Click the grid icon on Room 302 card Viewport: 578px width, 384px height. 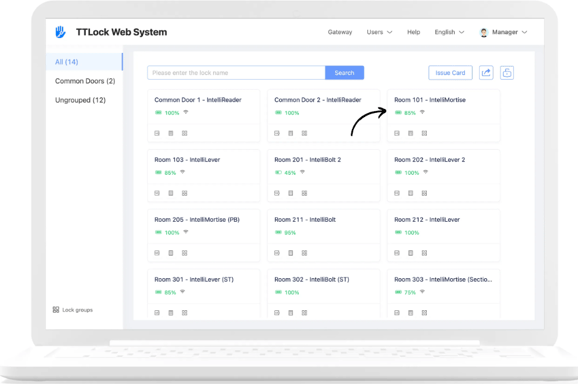click(x=304, y=313)
